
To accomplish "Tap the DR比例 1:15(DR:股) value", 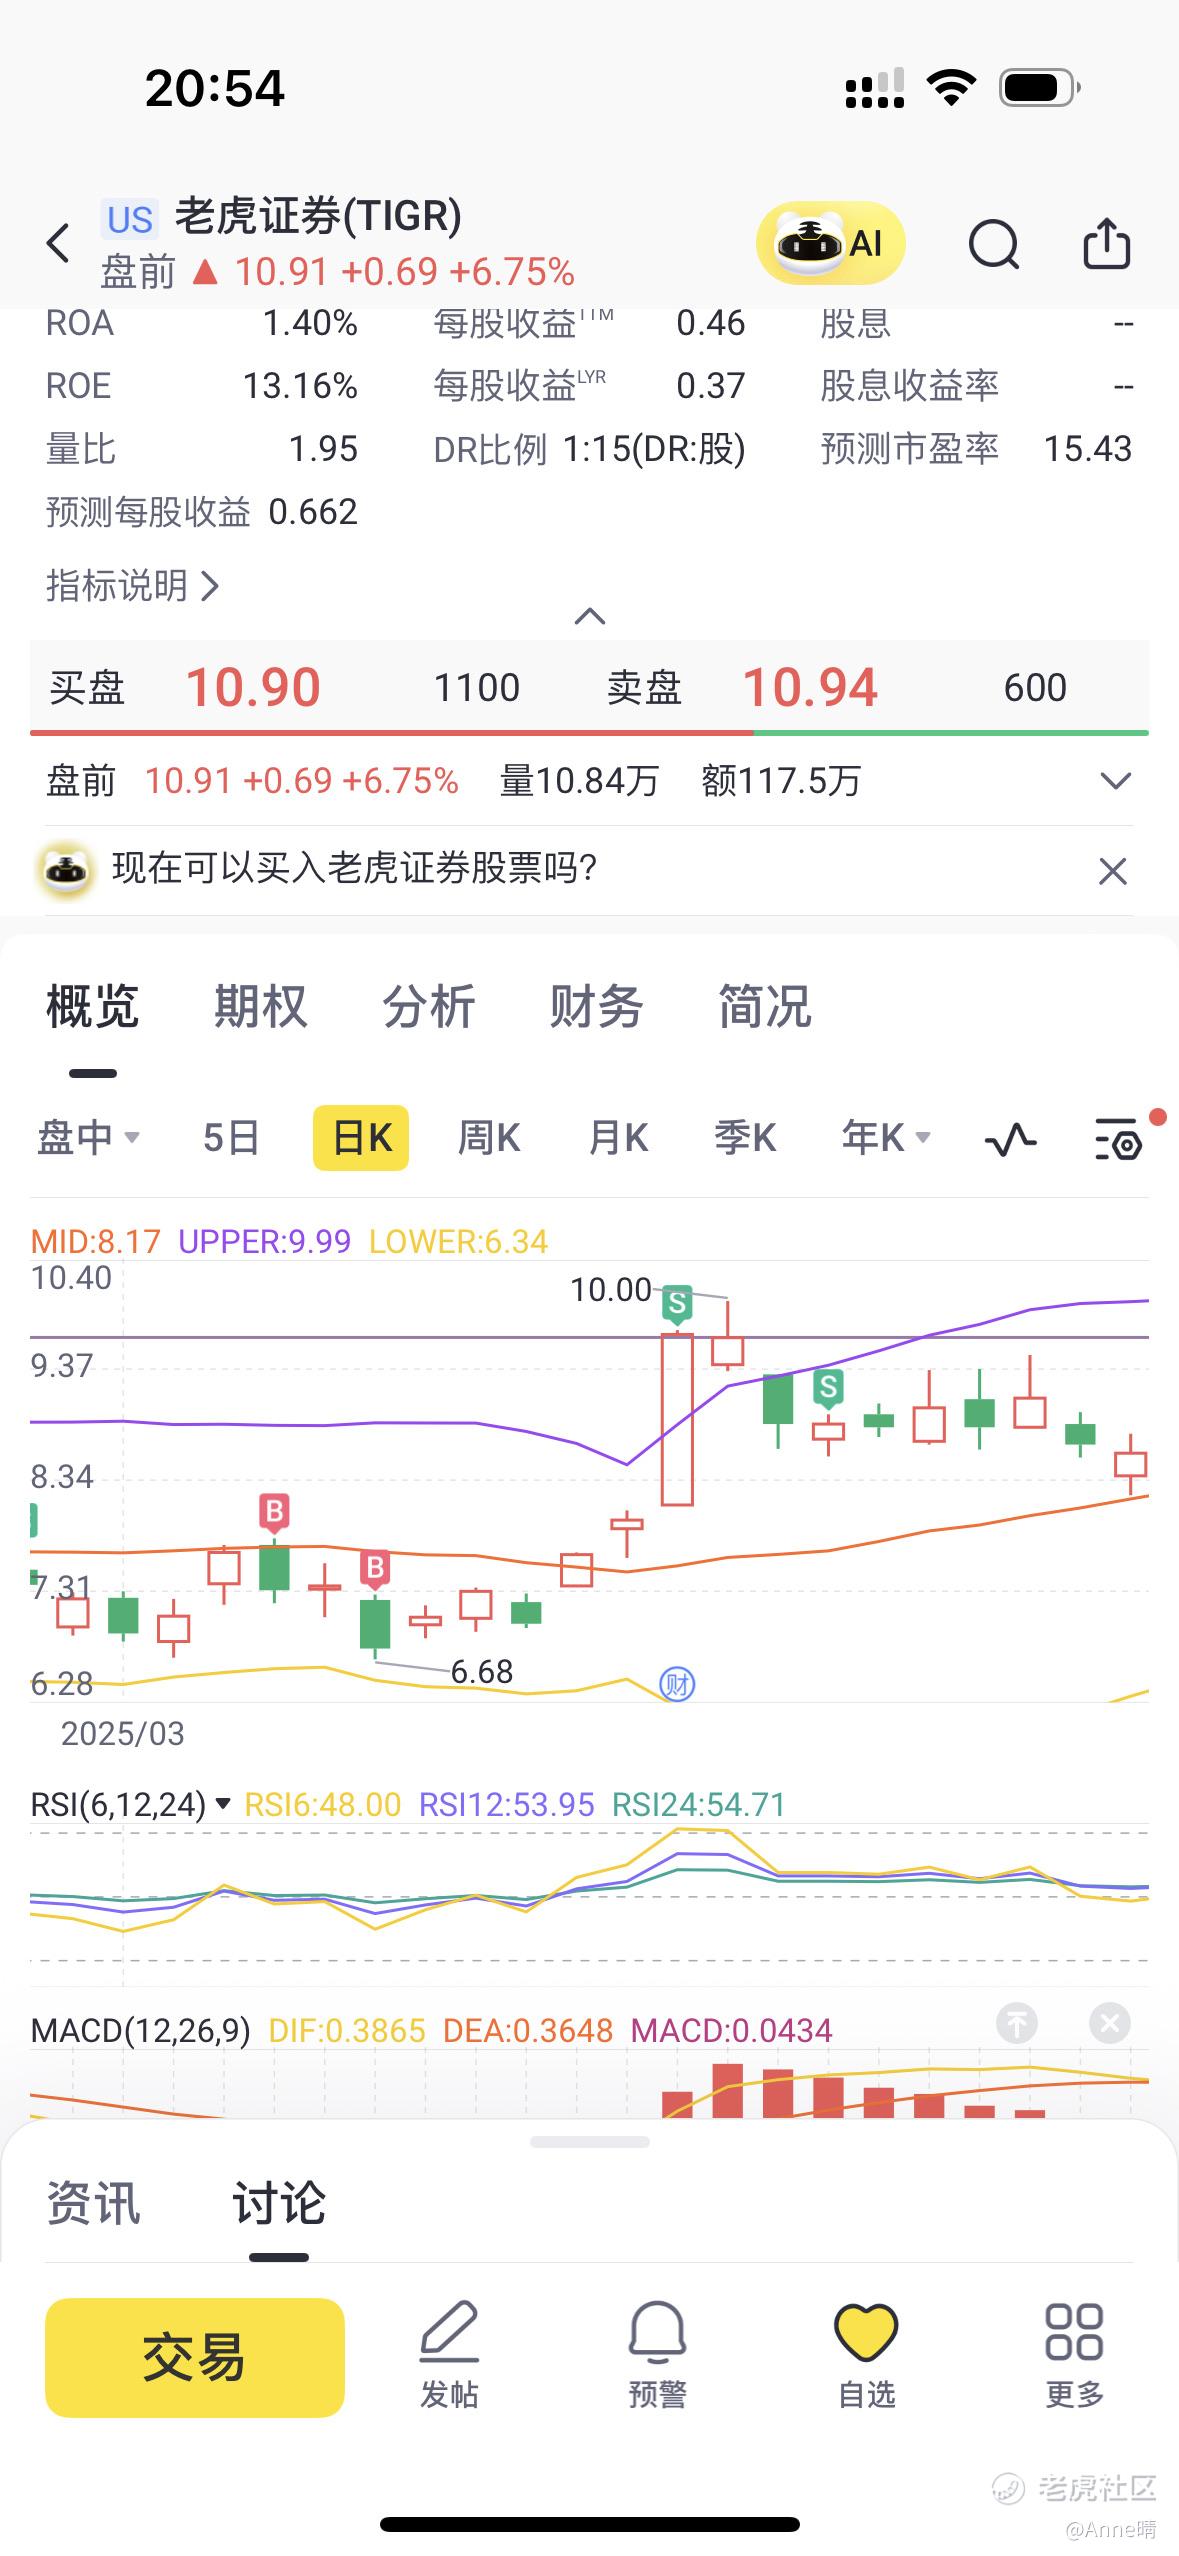I will (x=654, y=449).
